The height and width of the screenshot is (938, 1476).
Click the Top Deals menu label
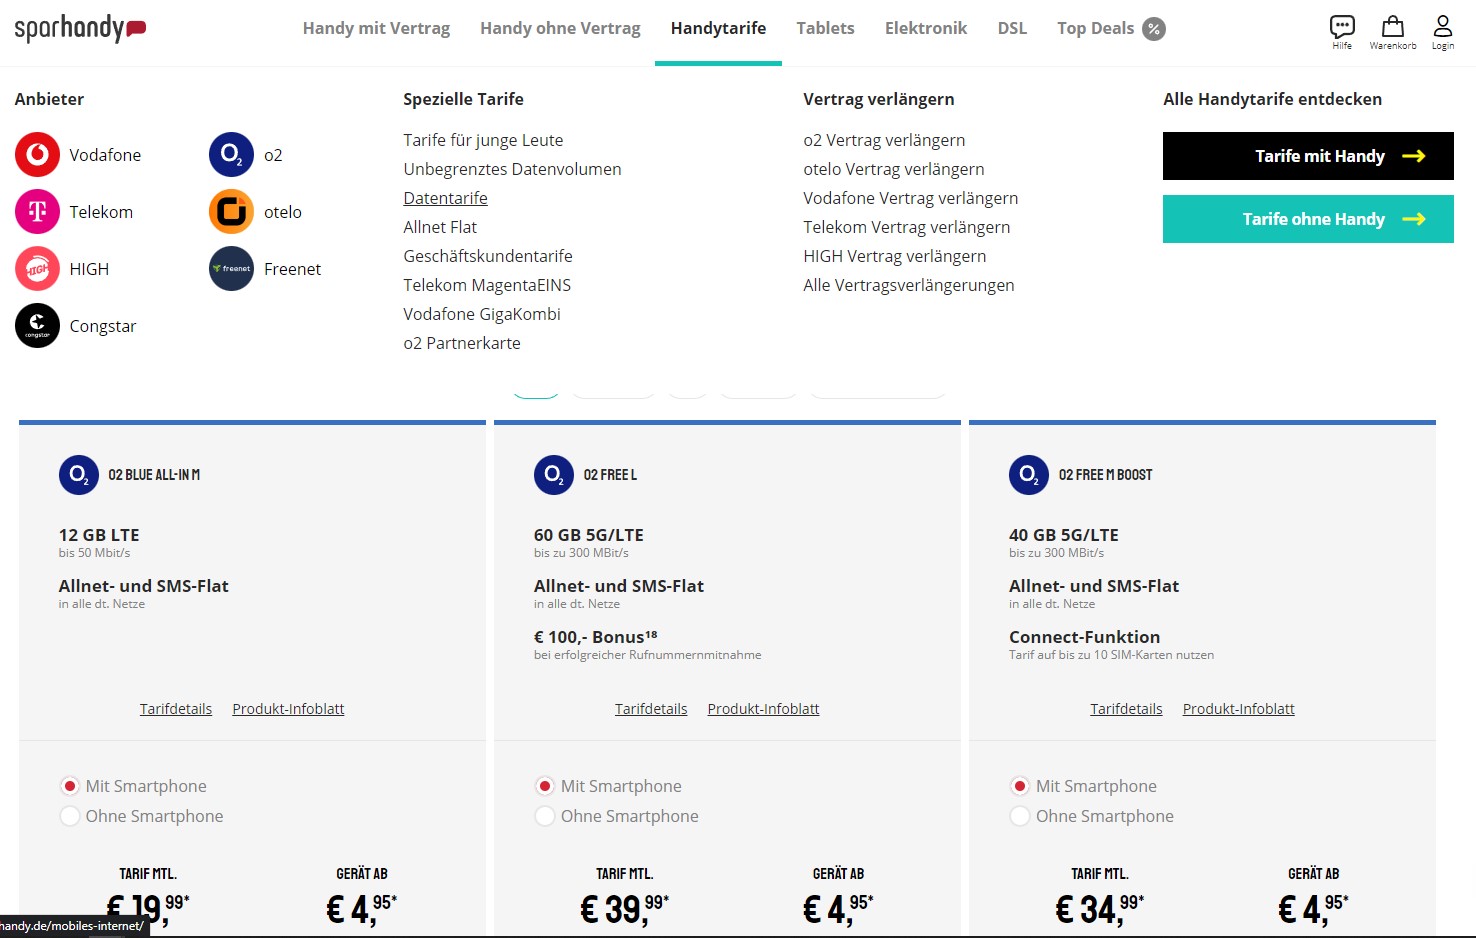click(x=1095, y=28)
